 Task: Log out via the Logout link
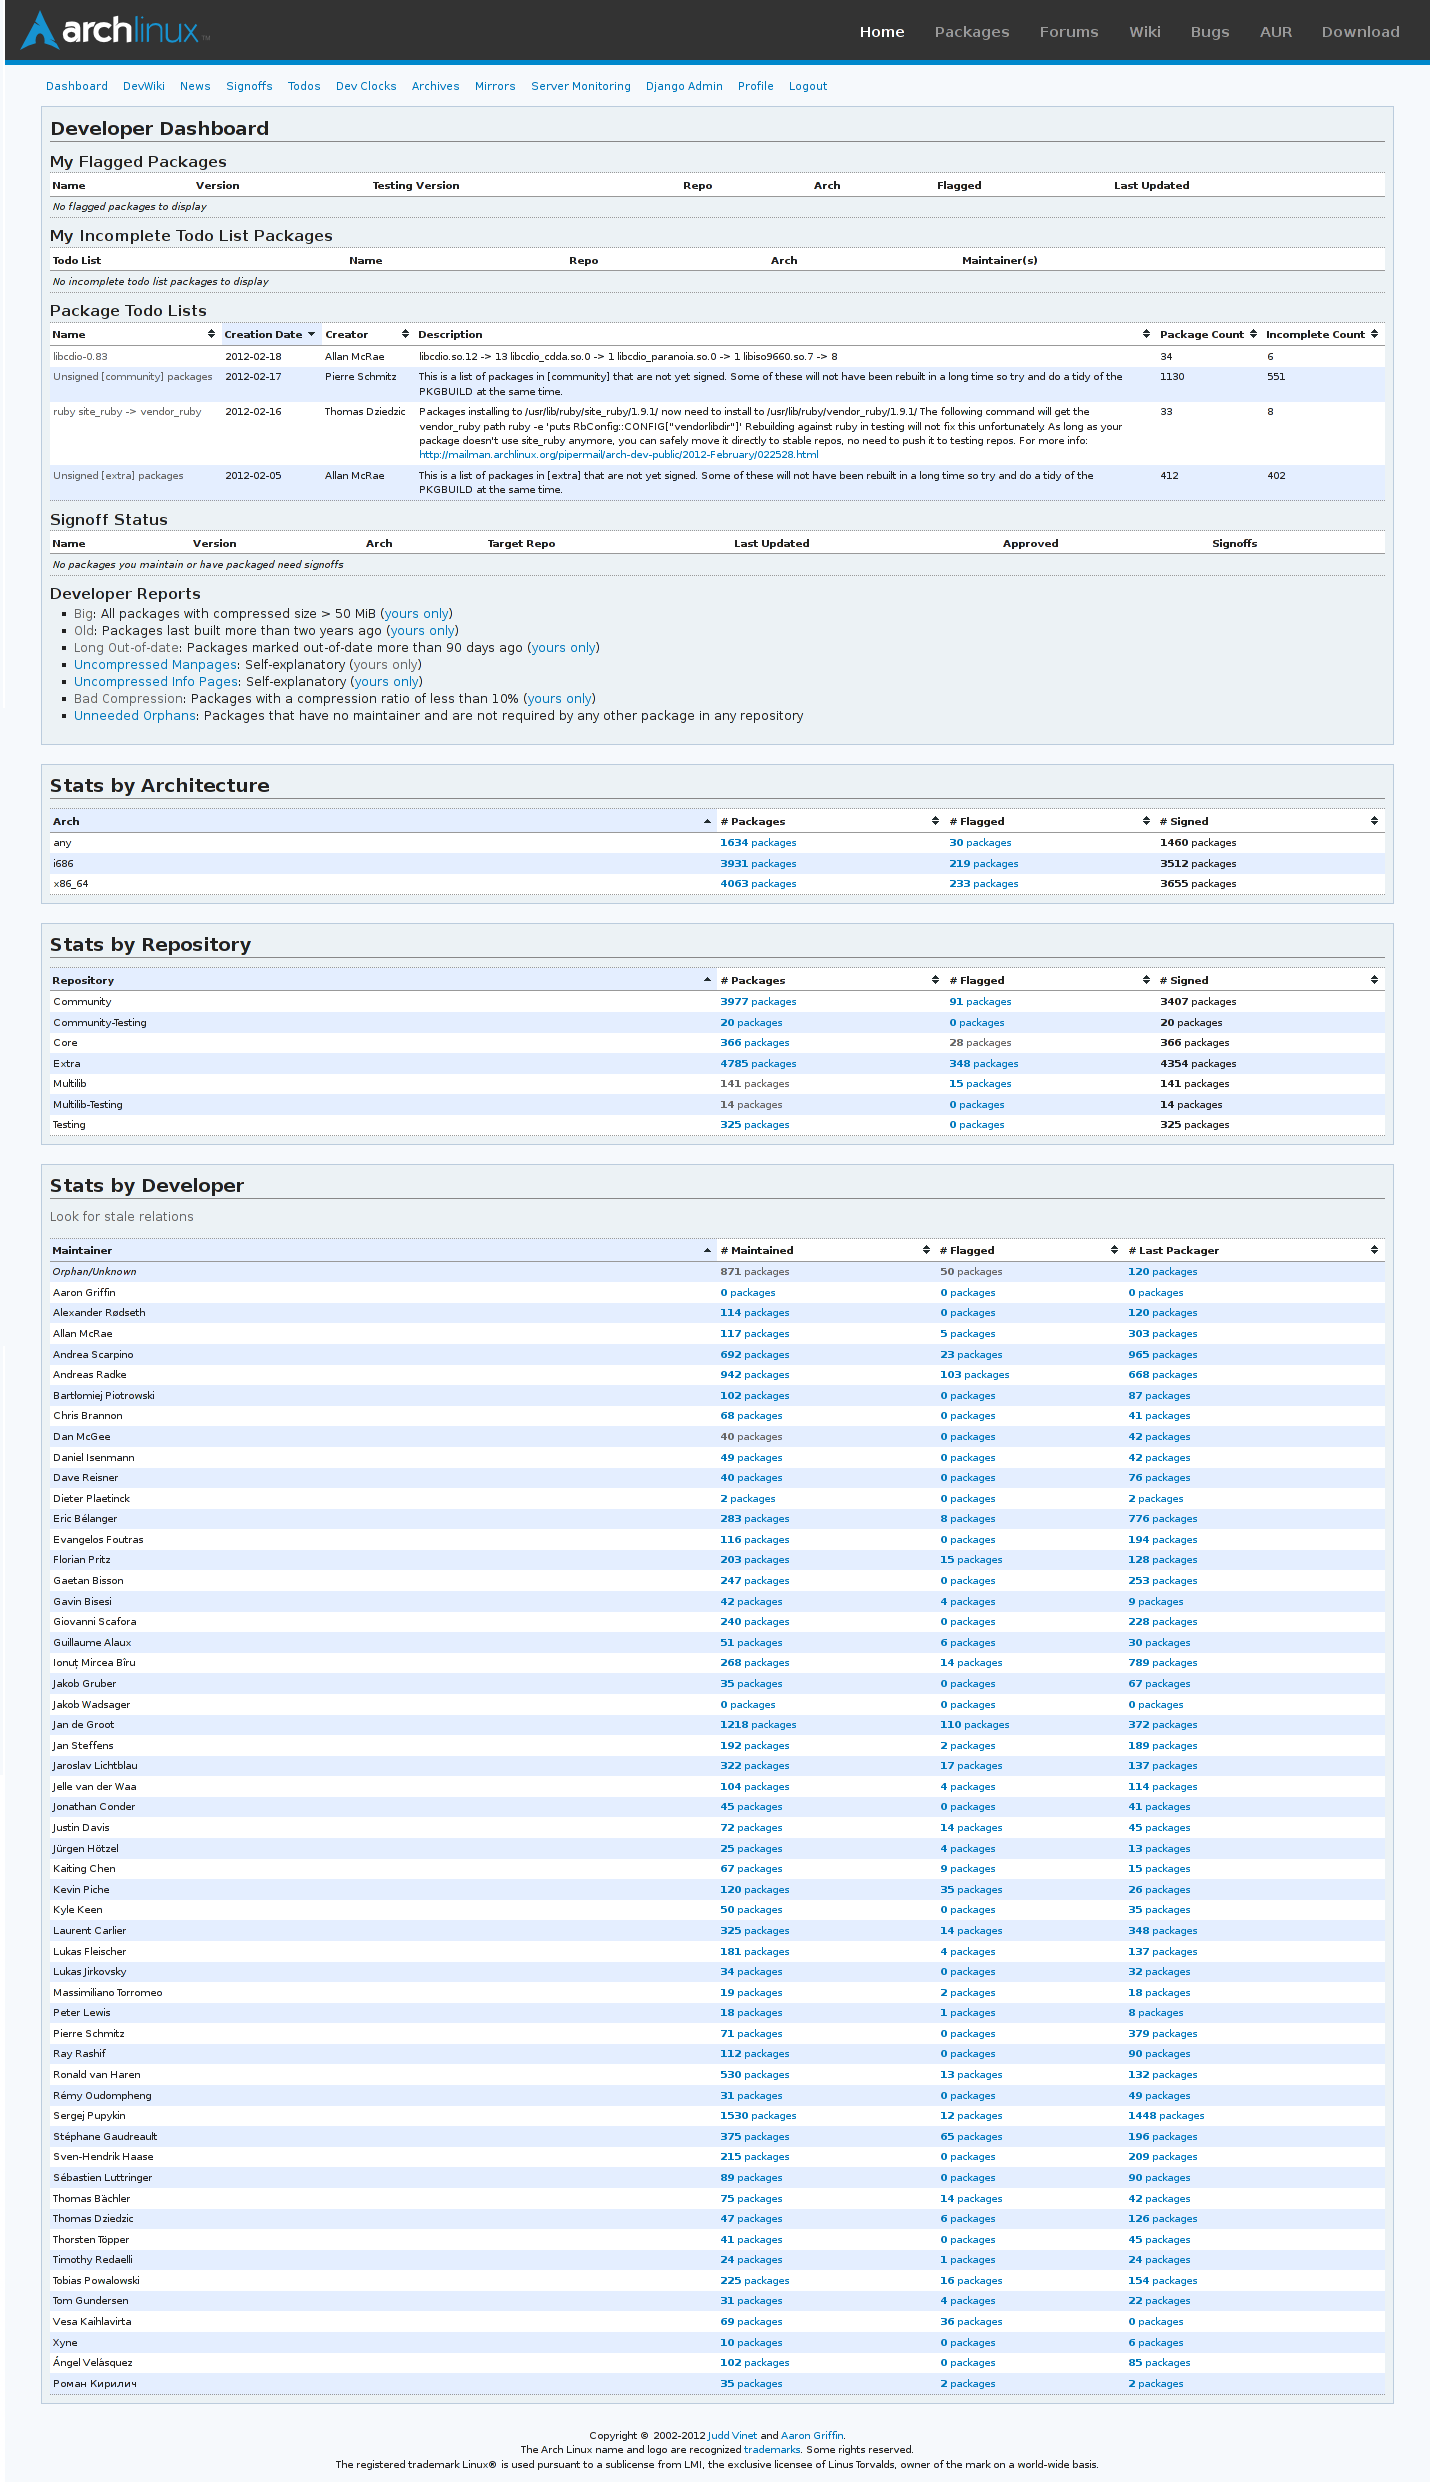tap(807, 86)
